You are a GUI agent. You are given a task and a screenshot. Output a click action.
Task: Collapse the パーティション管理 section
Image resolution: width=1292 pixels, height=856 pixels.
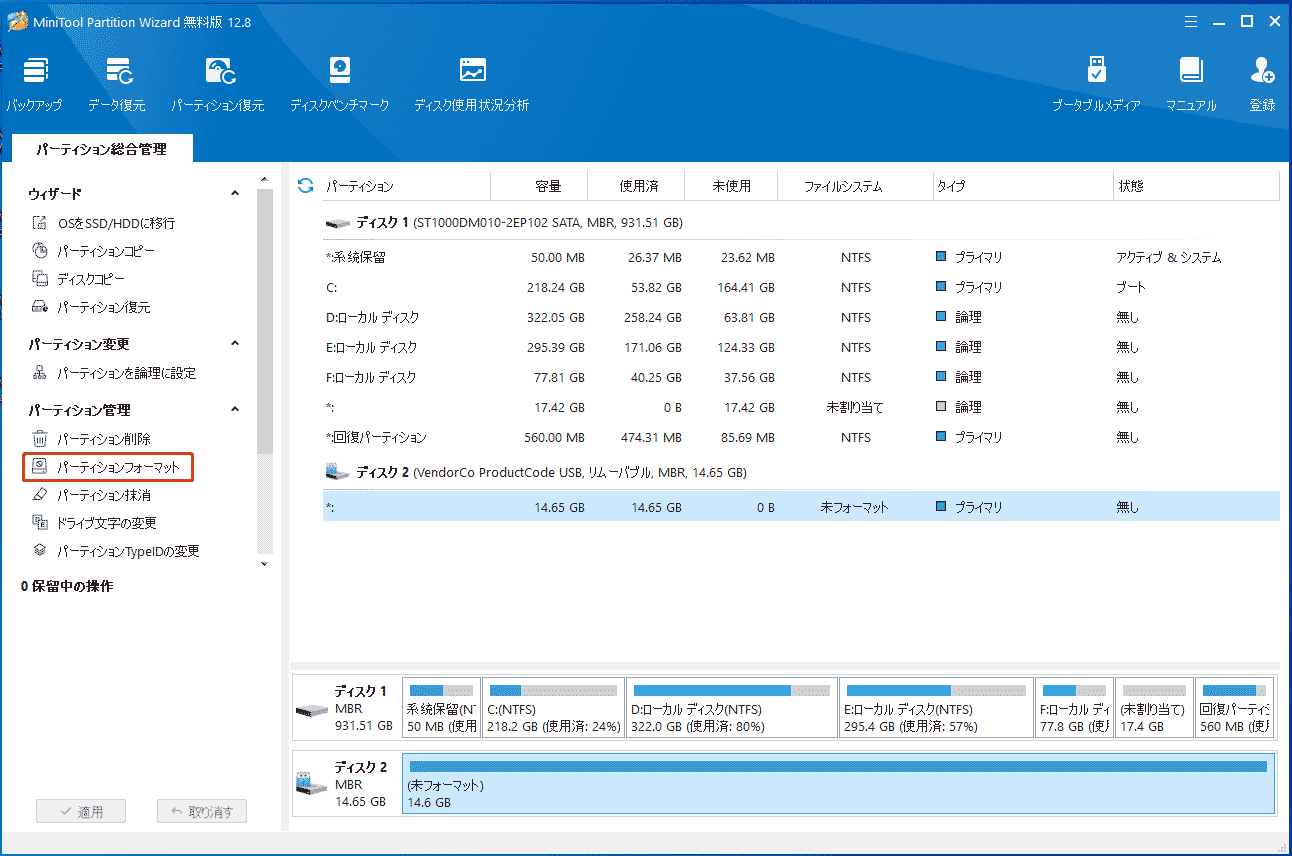[235, 410]
